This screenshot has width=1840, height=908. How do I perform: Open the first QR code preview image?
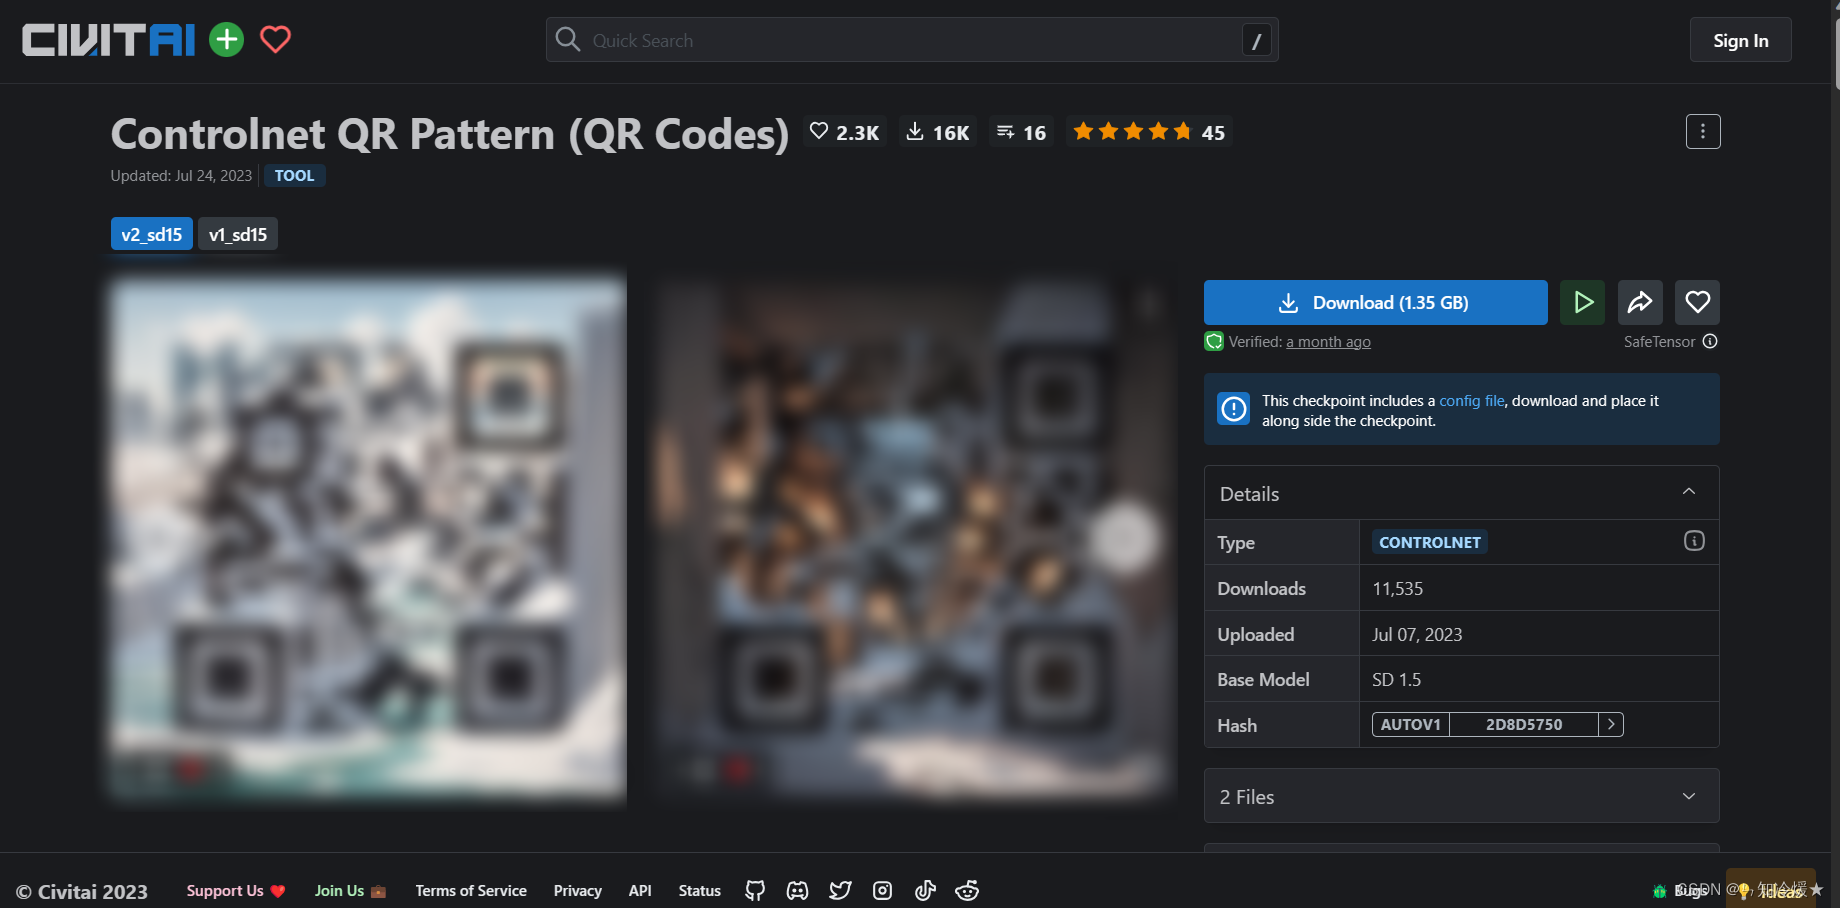coord(368,538)
